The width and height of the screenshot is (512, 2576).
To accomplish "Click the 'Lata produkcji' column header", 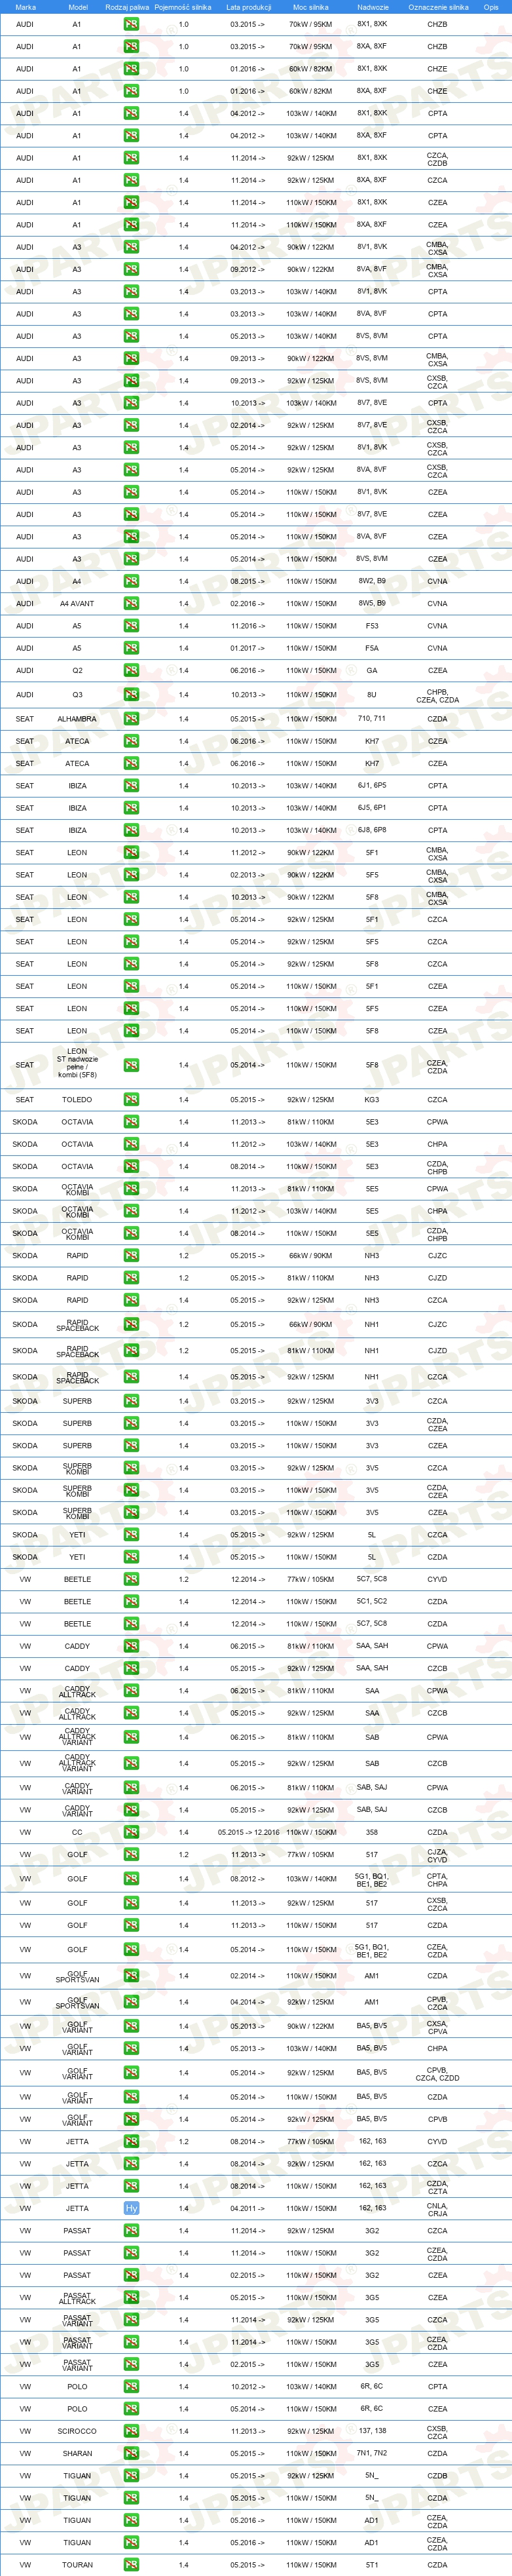I will 248,7.
